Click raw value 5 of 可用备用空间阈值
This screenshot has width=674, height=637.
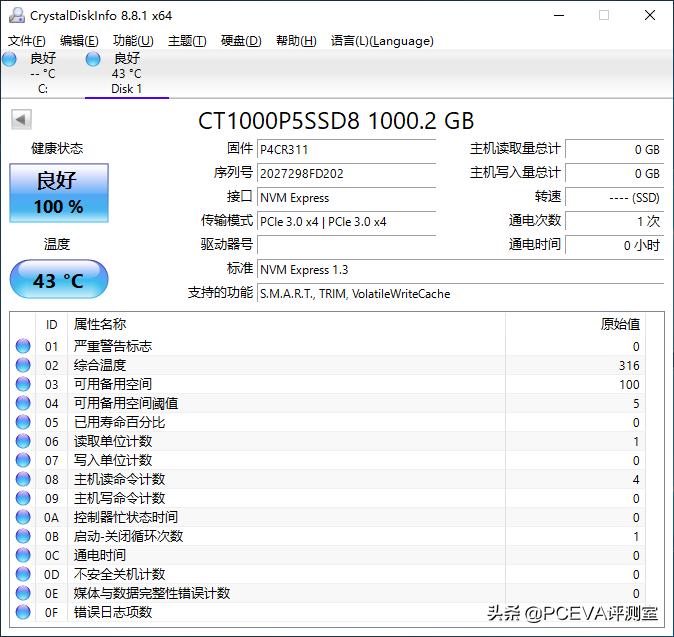point(636,404)
